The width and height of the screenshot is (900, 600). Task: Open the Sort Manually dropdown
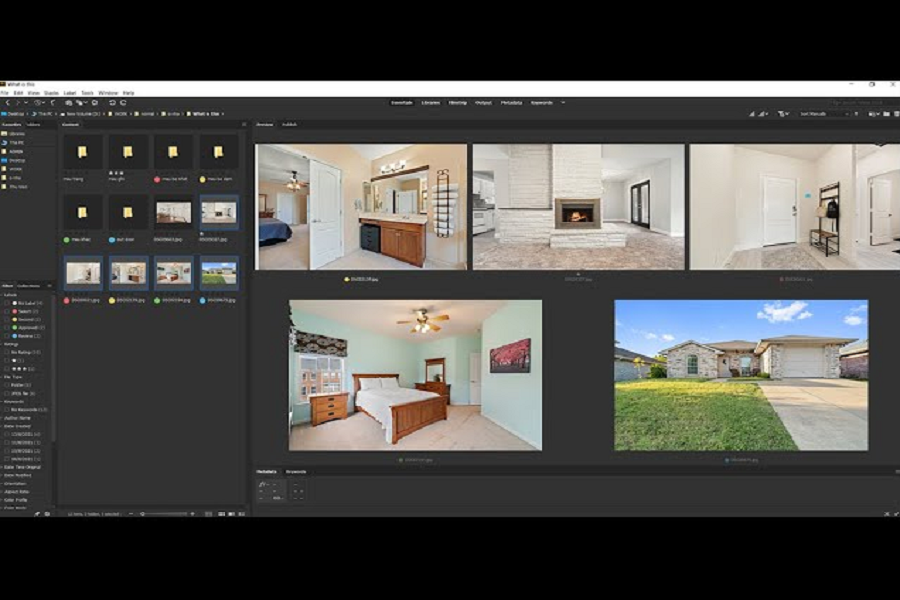coord(824,114)
